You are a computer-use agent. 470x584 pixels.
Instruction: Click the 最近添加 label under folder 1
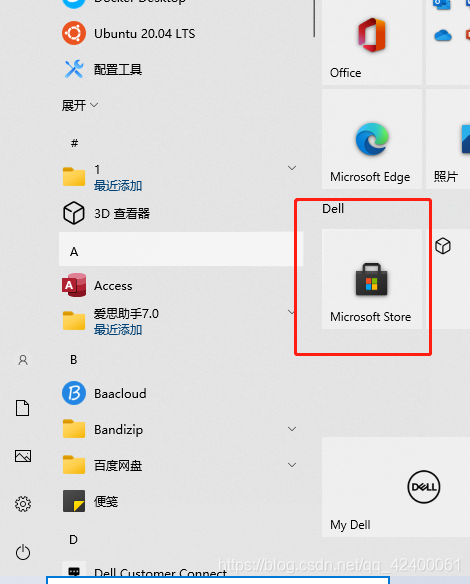pos(118,185)
